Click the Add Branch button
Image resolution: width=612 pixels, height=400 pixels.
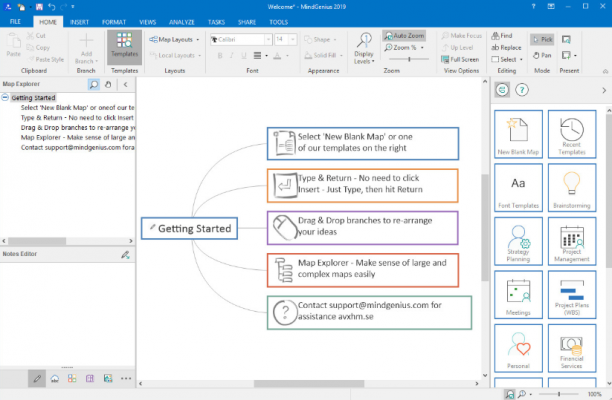point(86,48)
